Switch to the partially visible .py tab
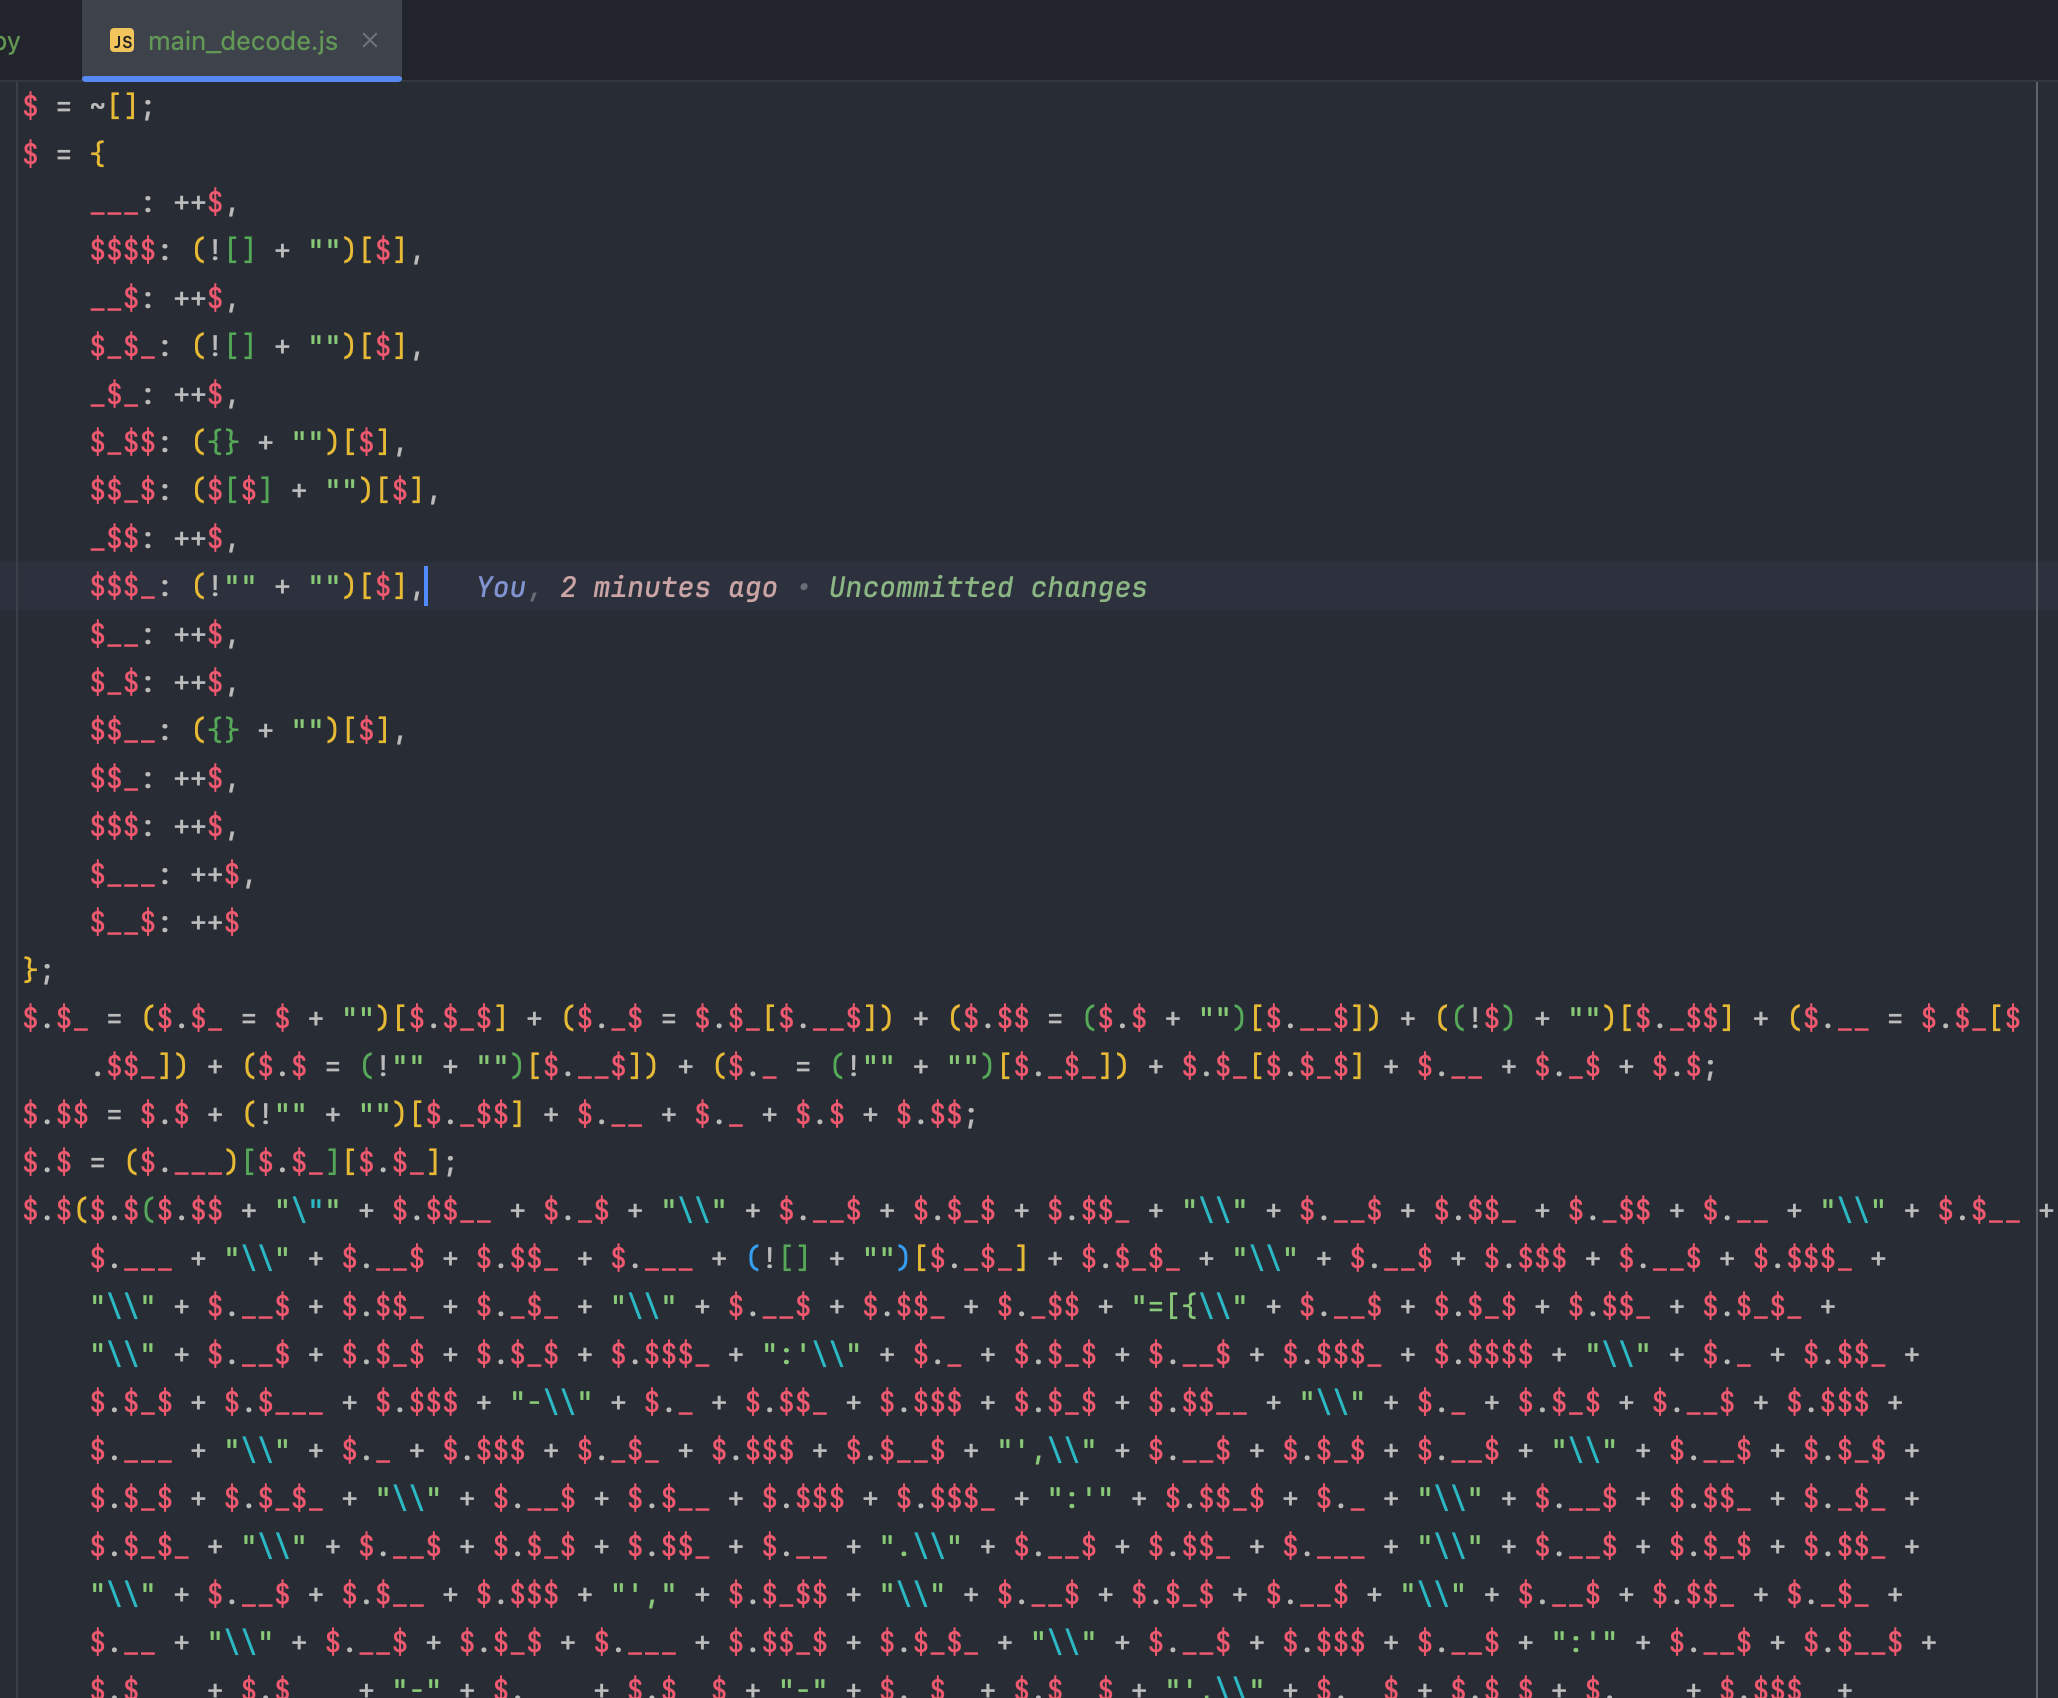This screenshot has height=1698, width=2058. [10, 41]
